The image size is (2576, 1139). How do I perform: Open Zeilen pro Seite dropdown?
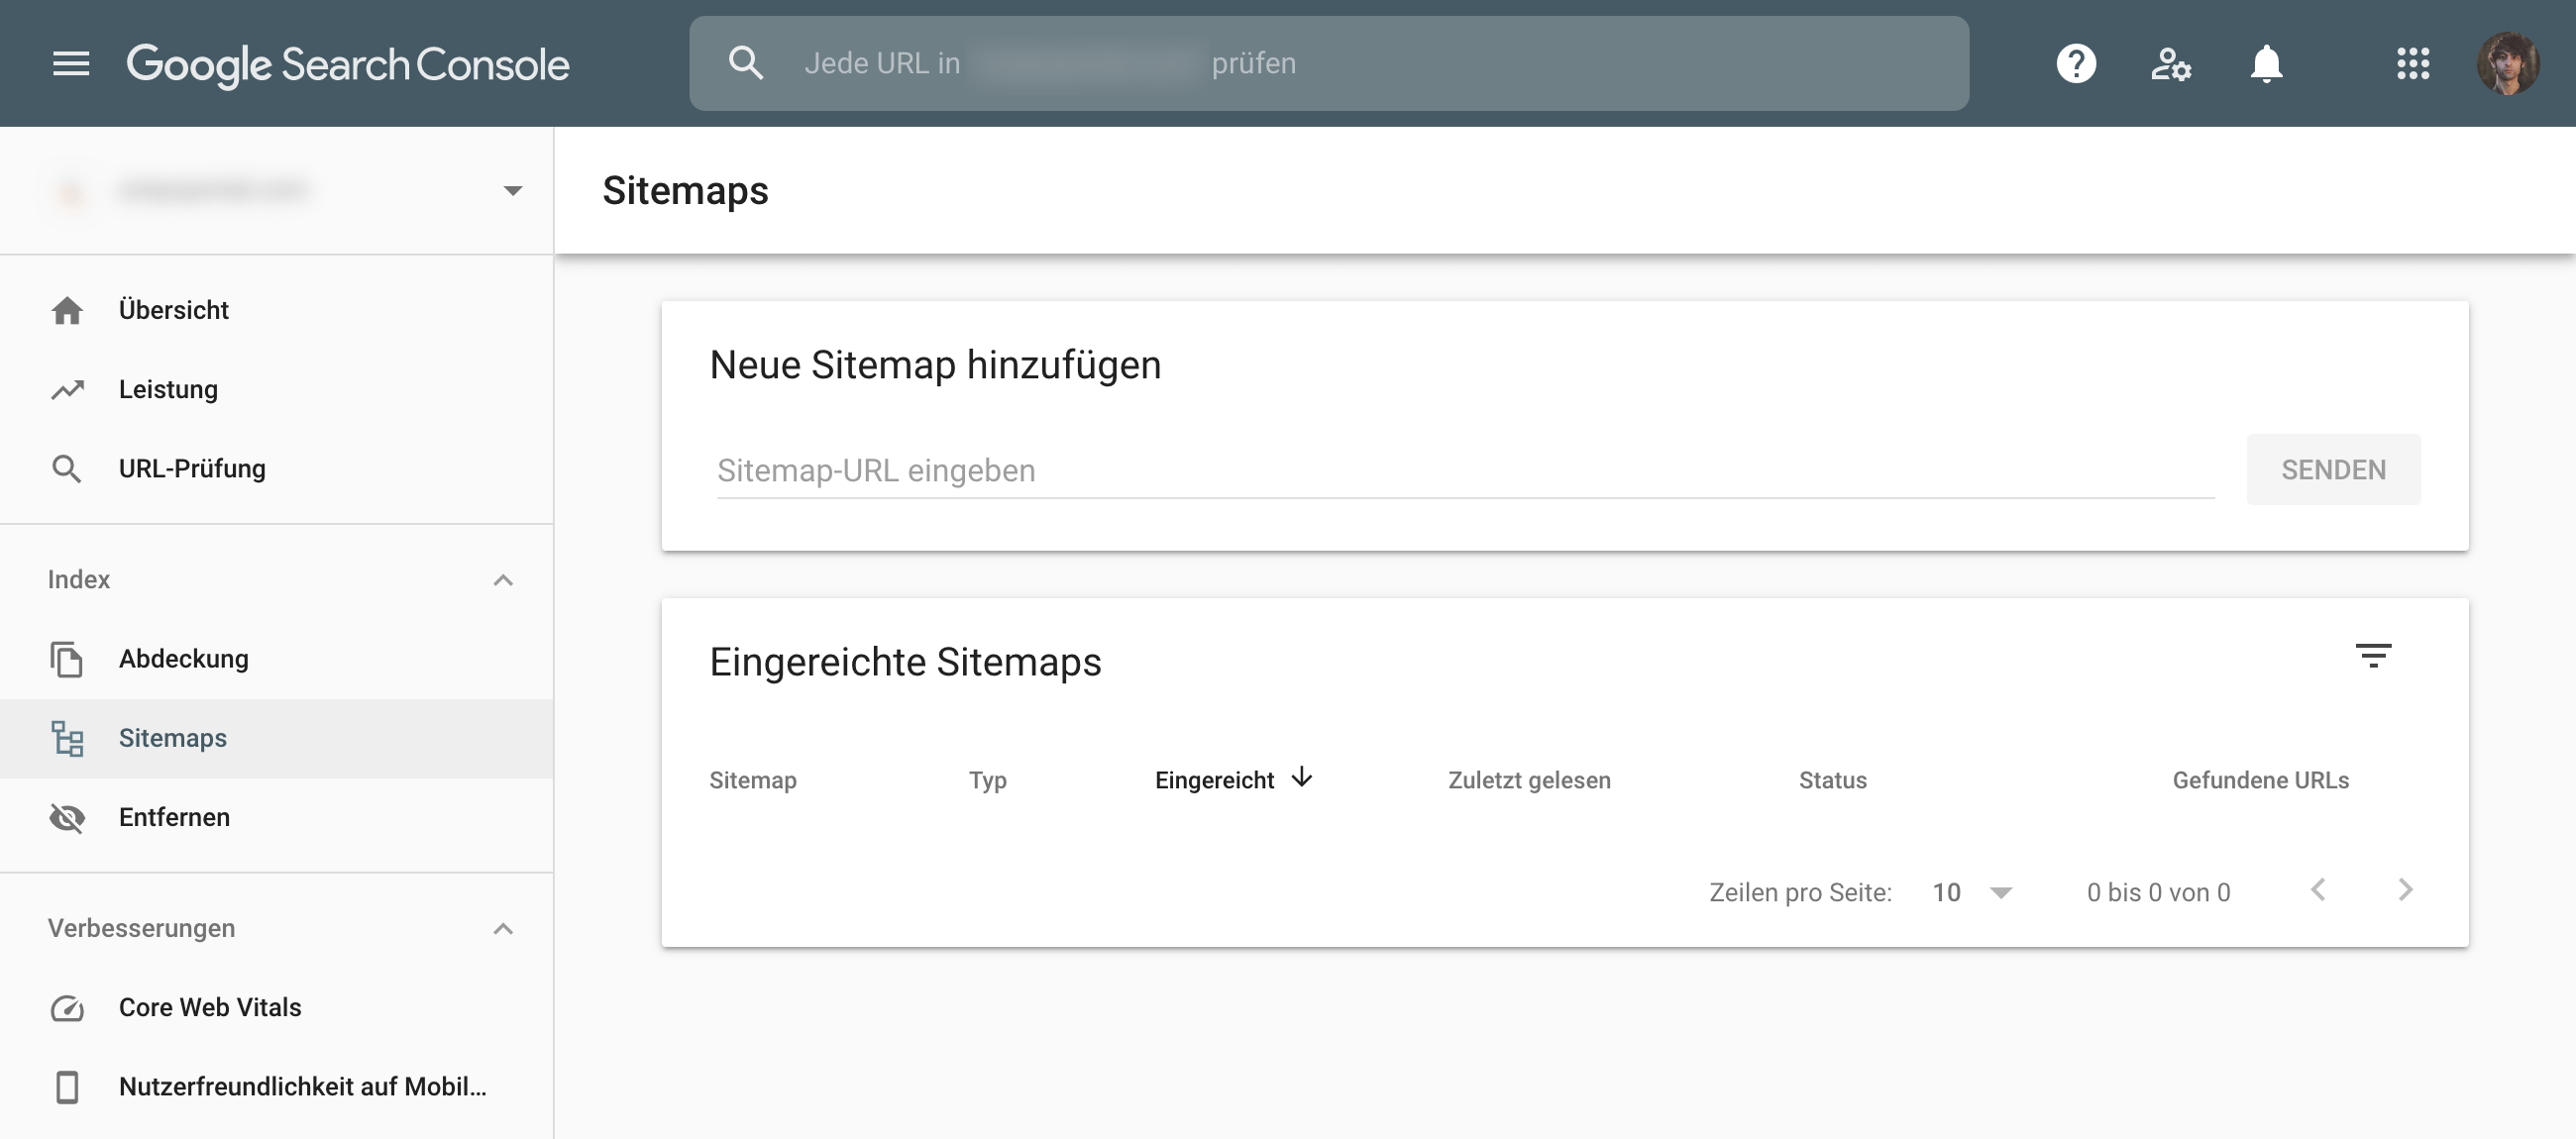[1999, 892]
